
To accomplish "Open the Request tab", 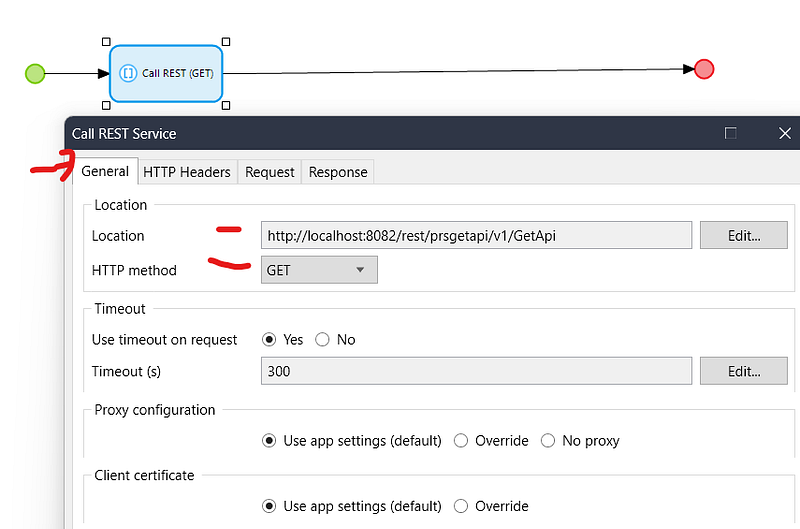I will [270, 172].
